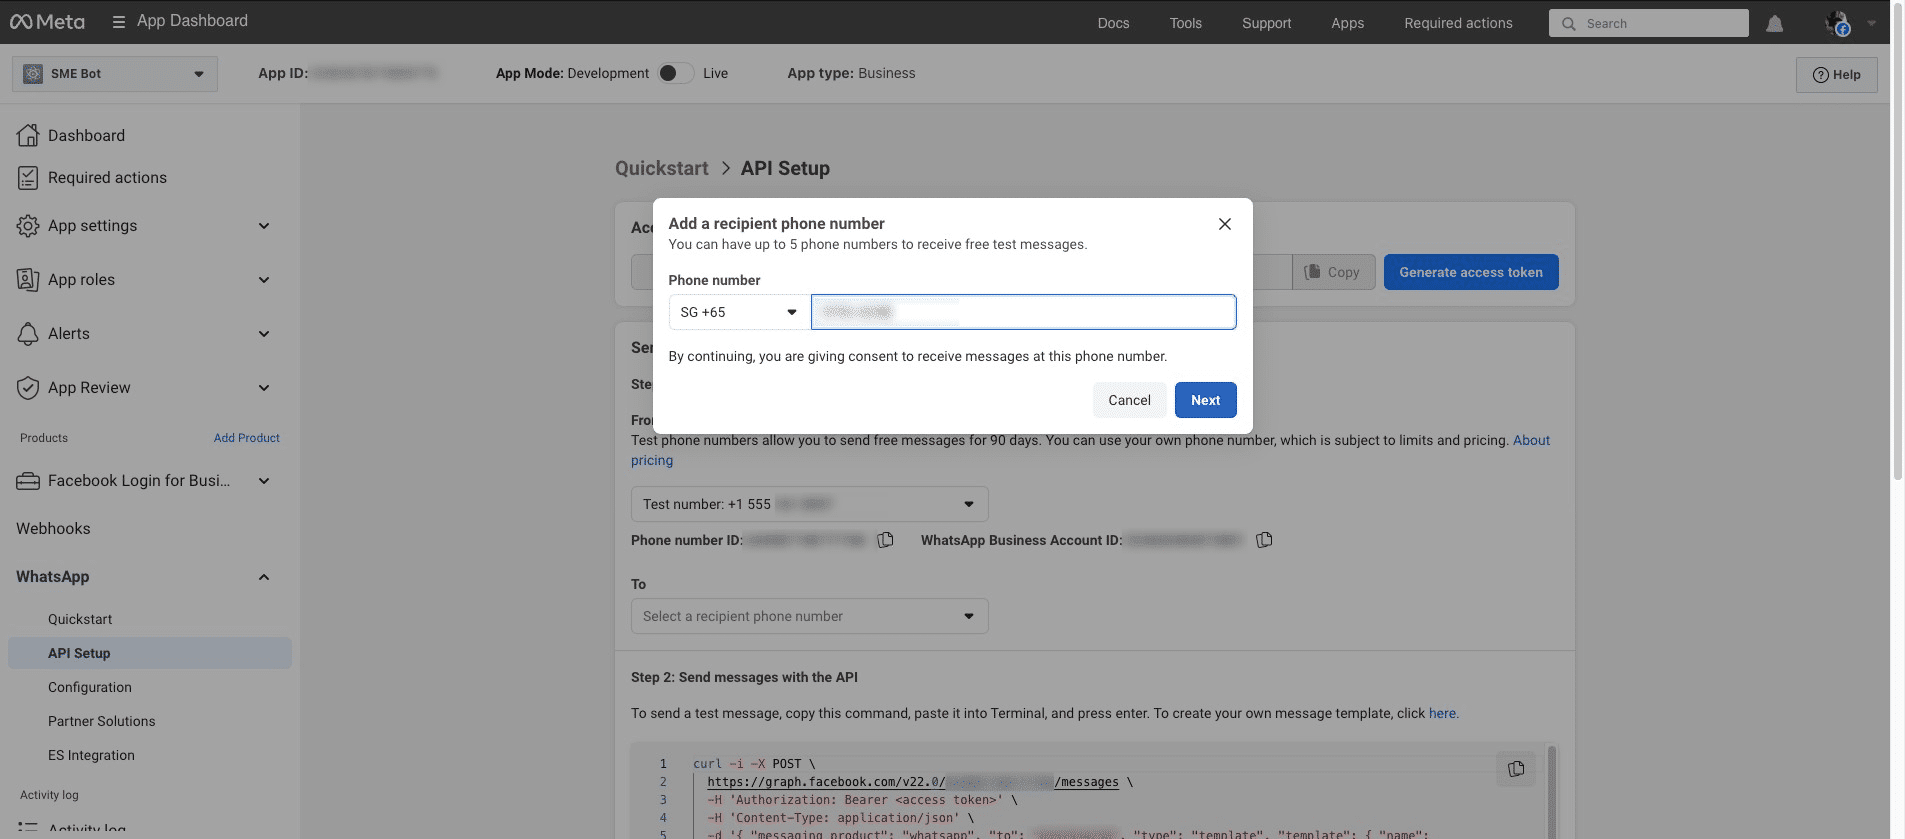The width and height of the screenshot is (1905, 839).
Task: Click the top Search field
Action: (1648, 23)
